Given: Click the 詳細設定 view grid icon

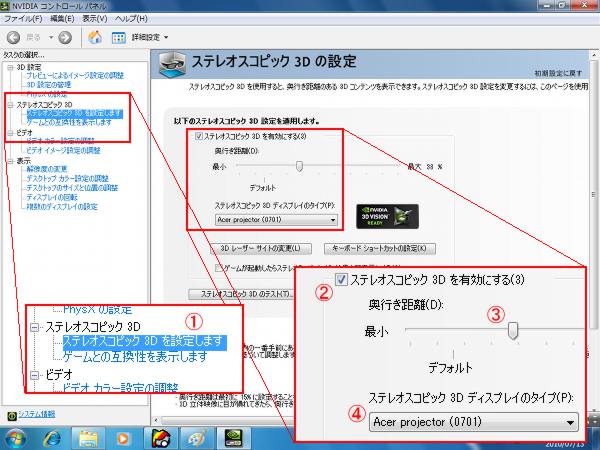Looking at the screenshot, I should [x=119, y=38].
